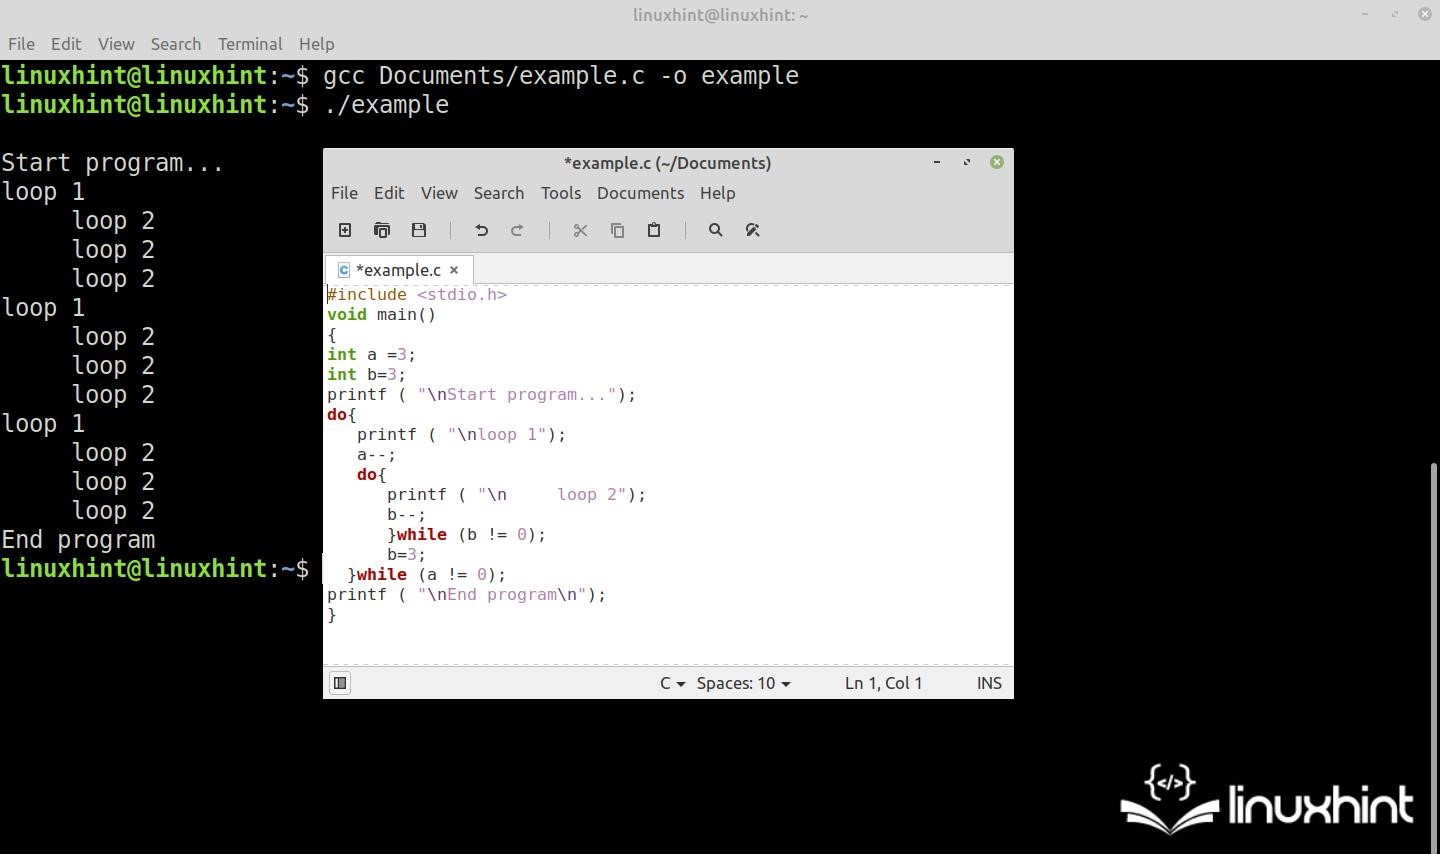
Task: Select the example.c editor tab
Action: tap(398, 270)
